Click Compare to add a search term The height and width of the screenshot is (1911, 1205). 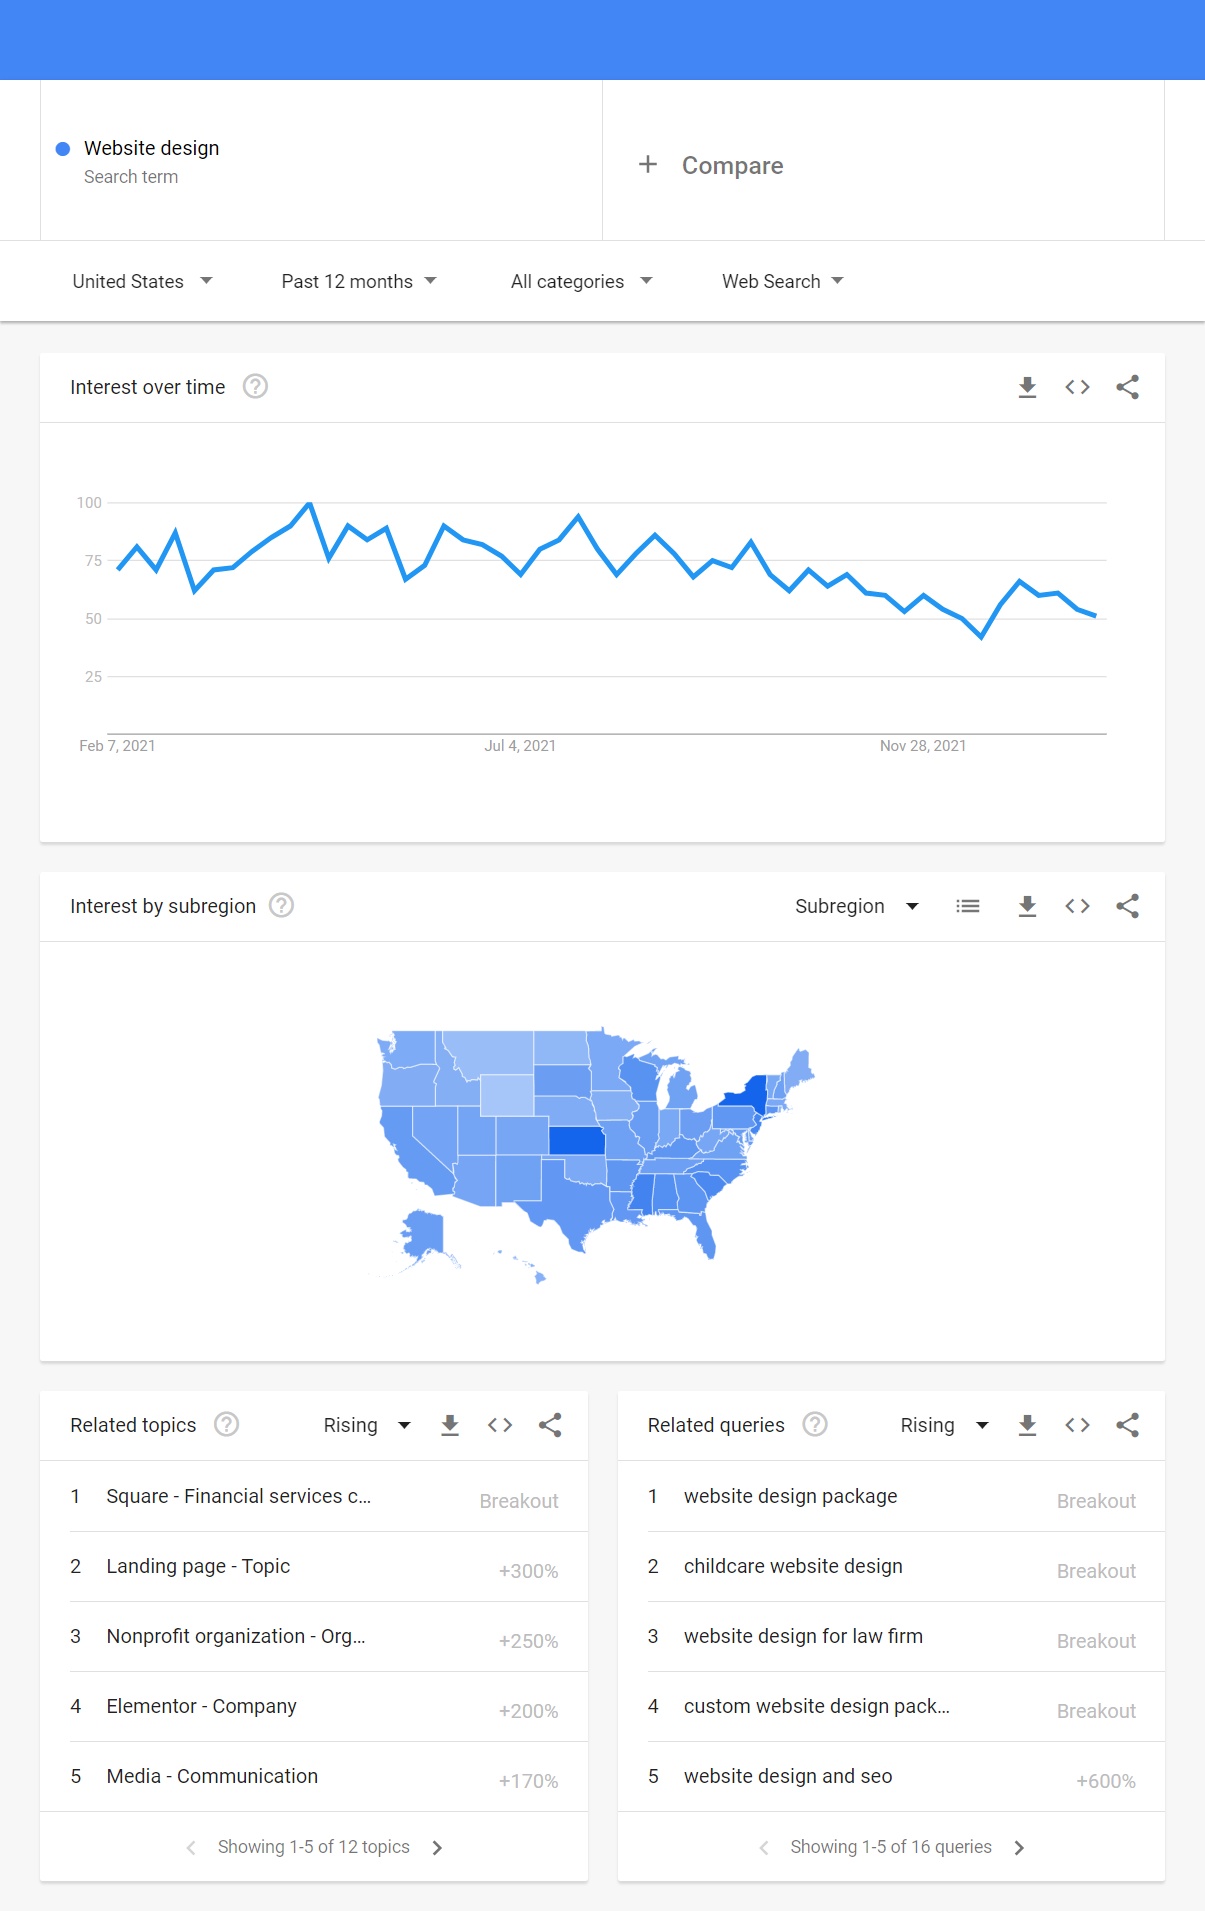coord(713,165)
